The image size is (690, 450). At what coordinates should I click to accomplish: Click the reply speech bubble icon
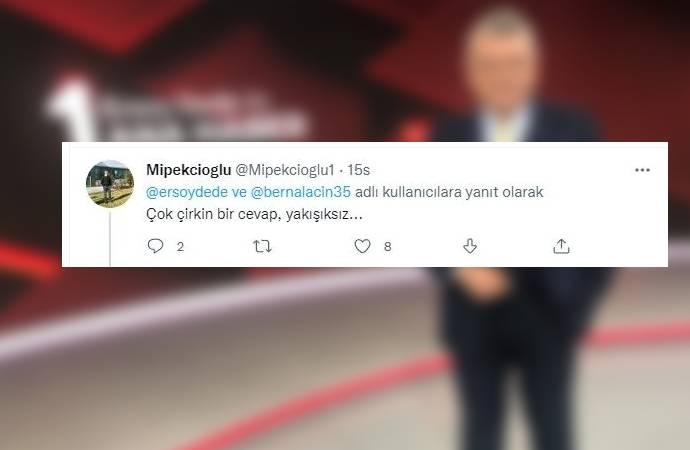155,246
